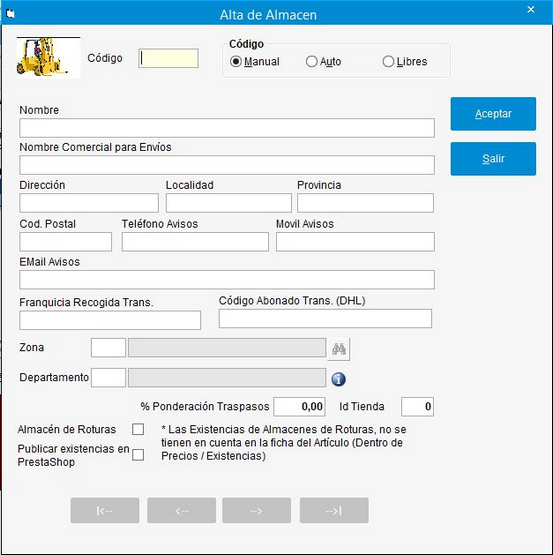This screenshot has height=555, width=553.
Task: Click the forklift image thumbnail
Action: point(48,57)
